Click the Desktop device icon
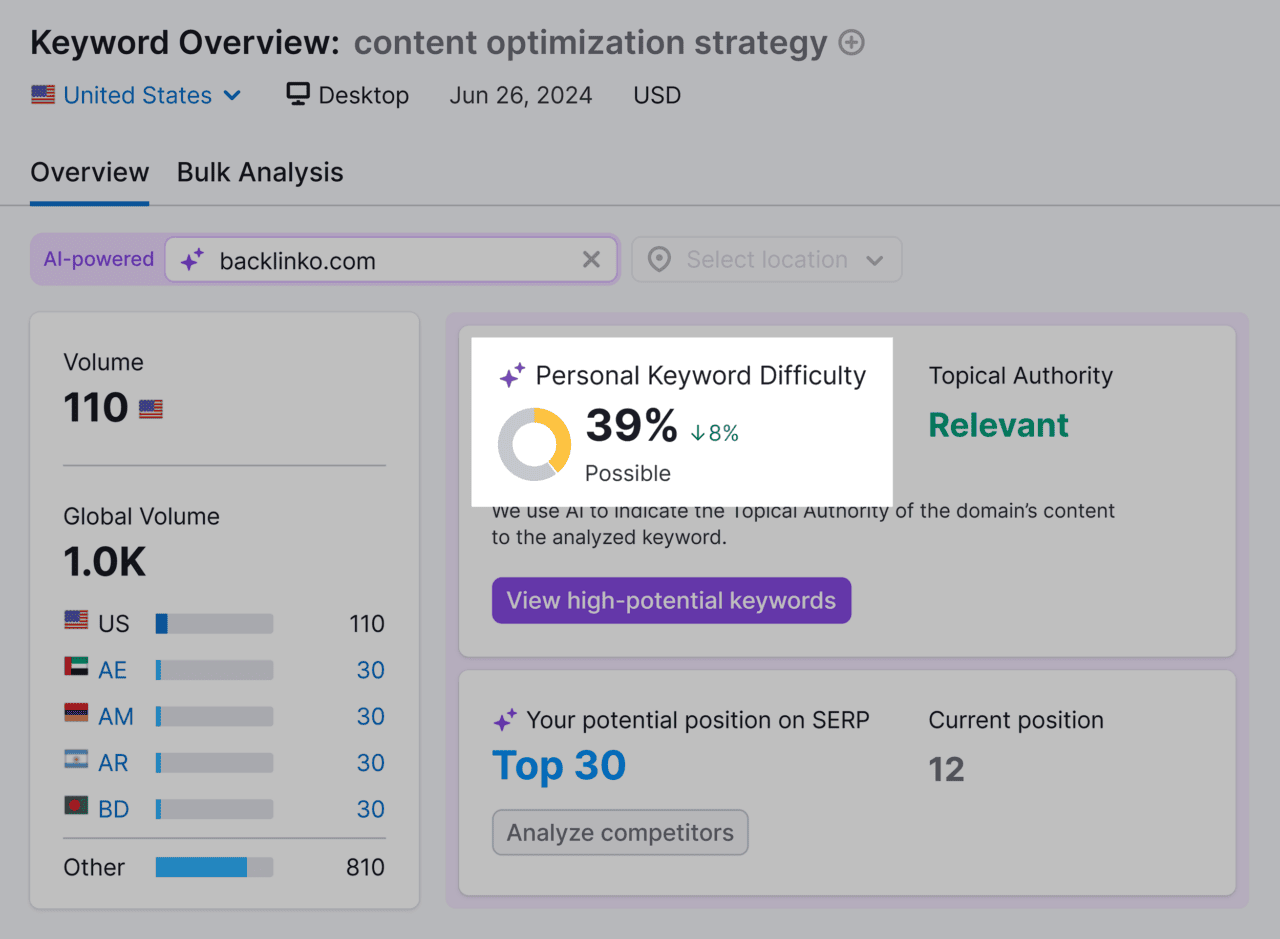 click(297, 93)
